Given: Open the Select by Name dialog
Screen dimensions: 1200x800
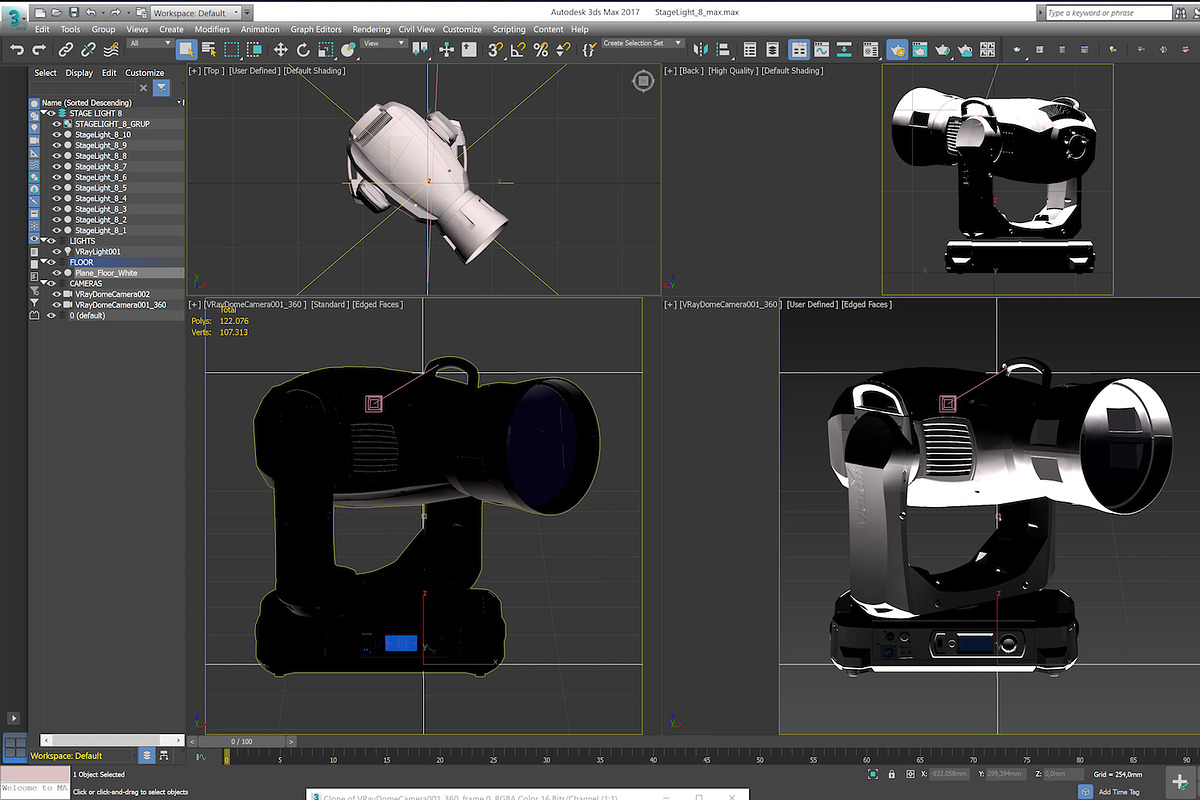Looking at the screenshot, I should [x=209, y=49].
